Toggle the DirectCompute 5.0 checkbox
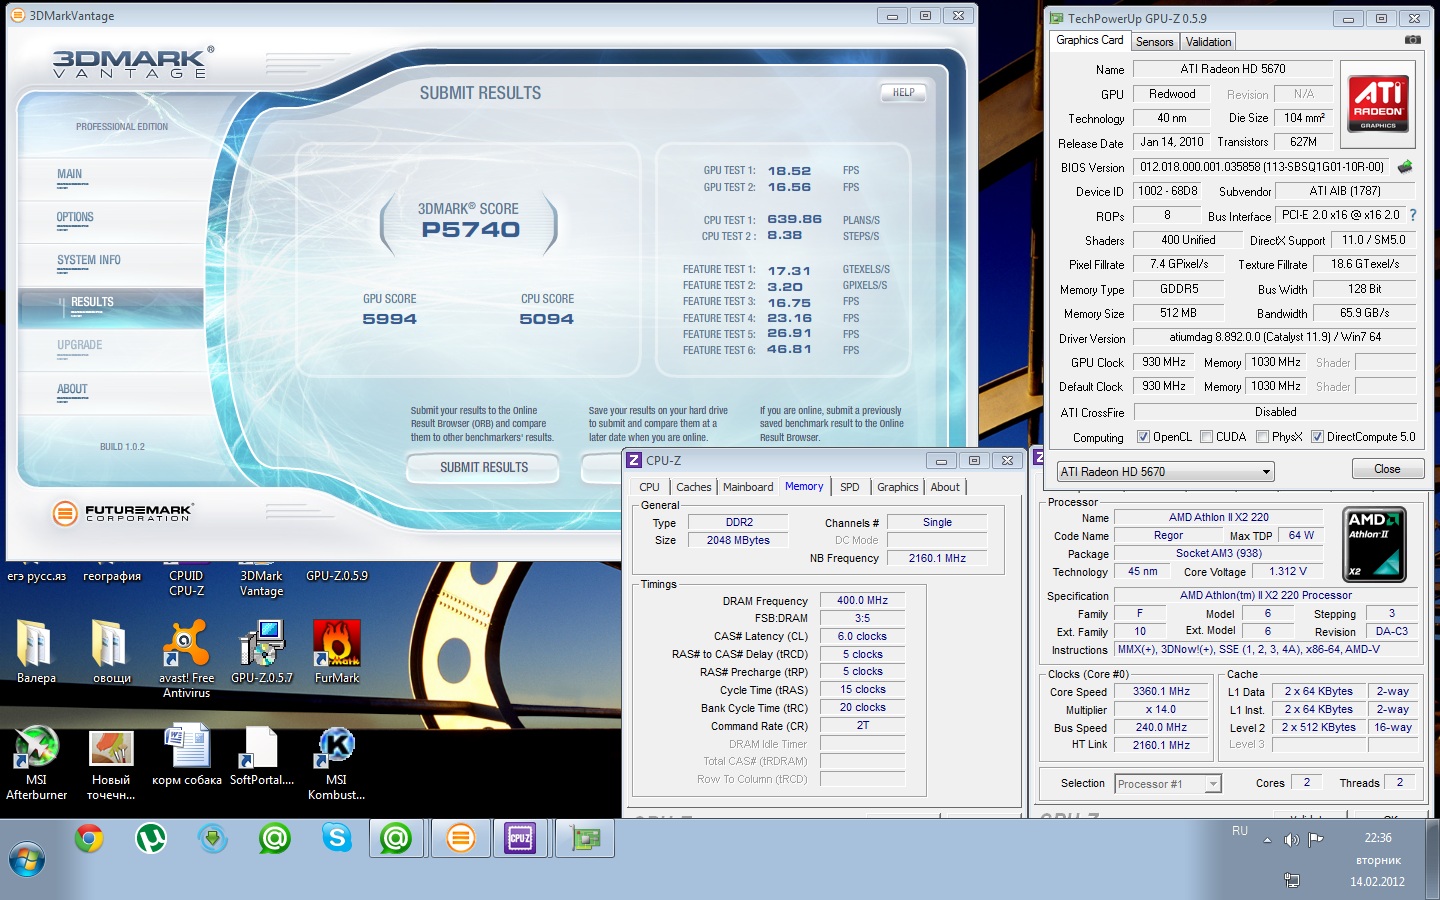1440x900 pixels. pyautogui.click(x=1317, y=437)
